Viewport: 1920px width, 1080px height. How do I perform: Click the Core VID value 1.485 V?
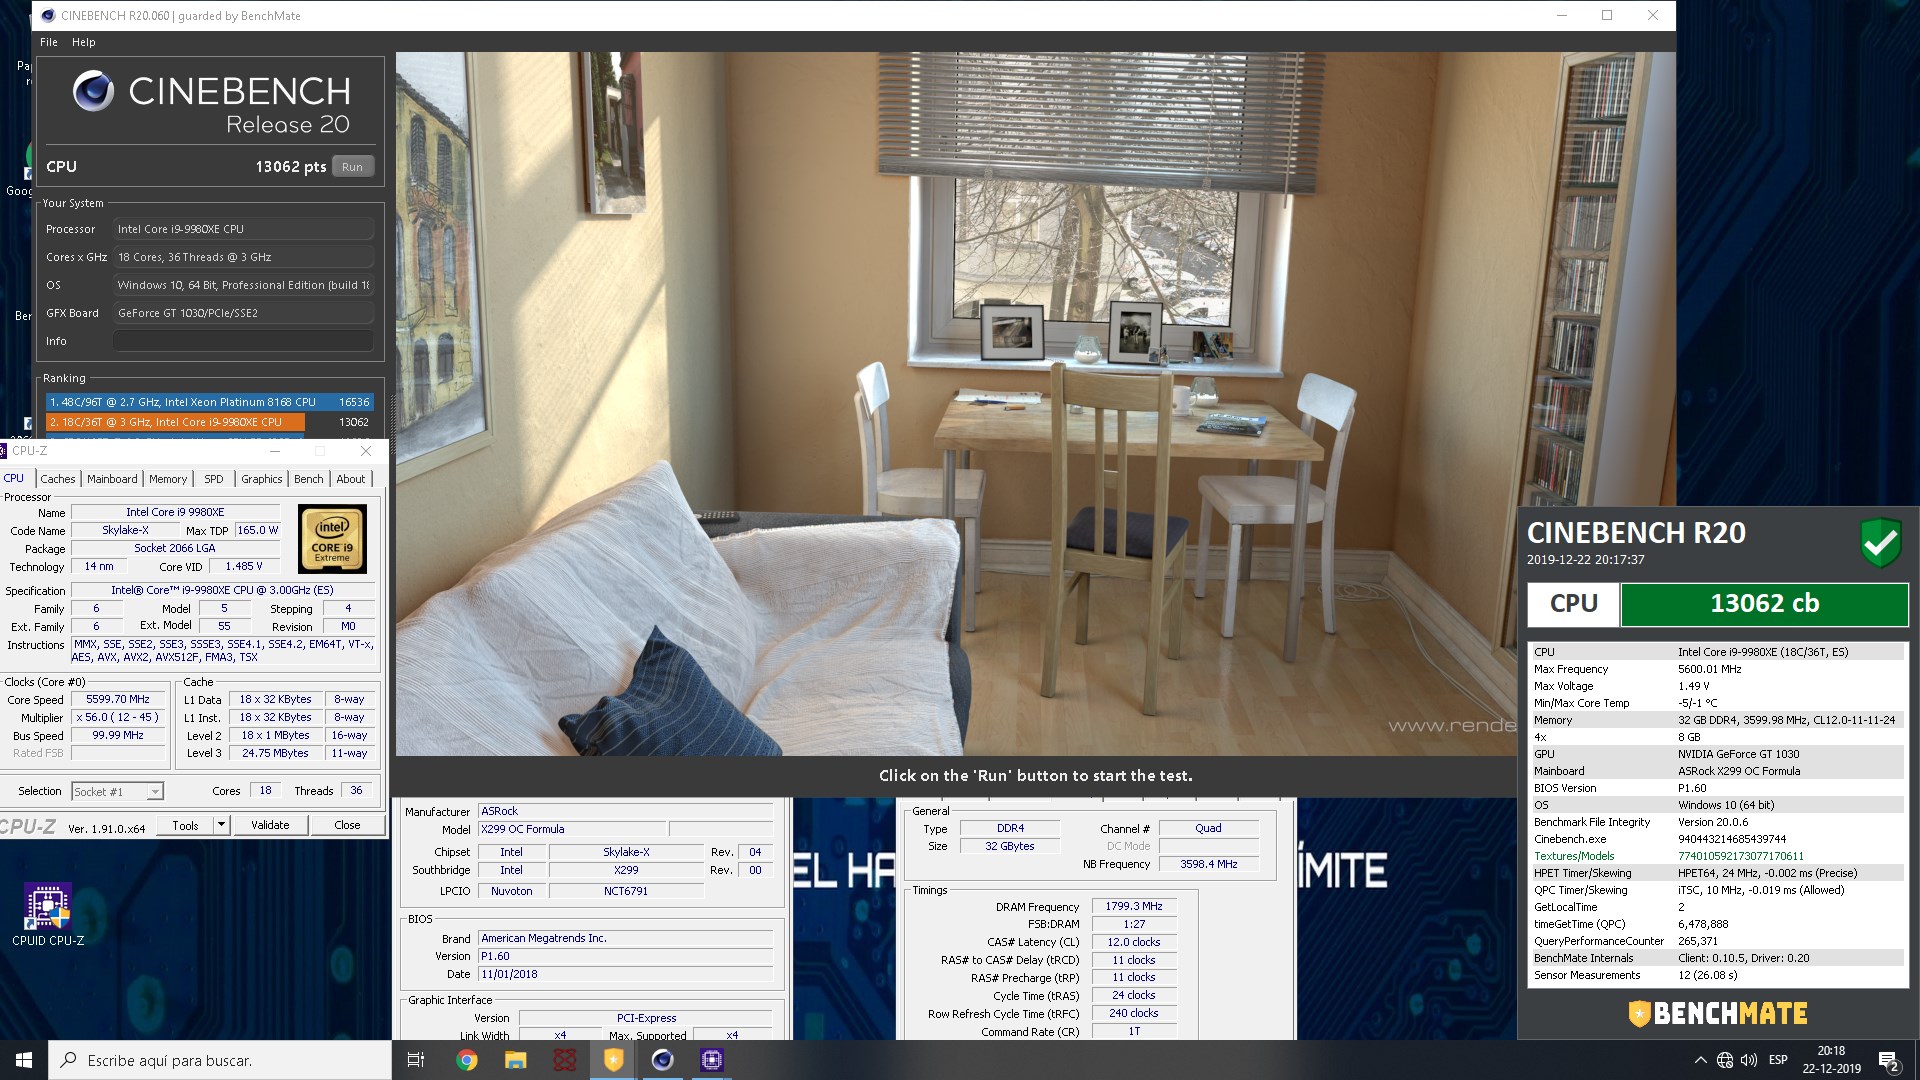(x=244, y=566)
